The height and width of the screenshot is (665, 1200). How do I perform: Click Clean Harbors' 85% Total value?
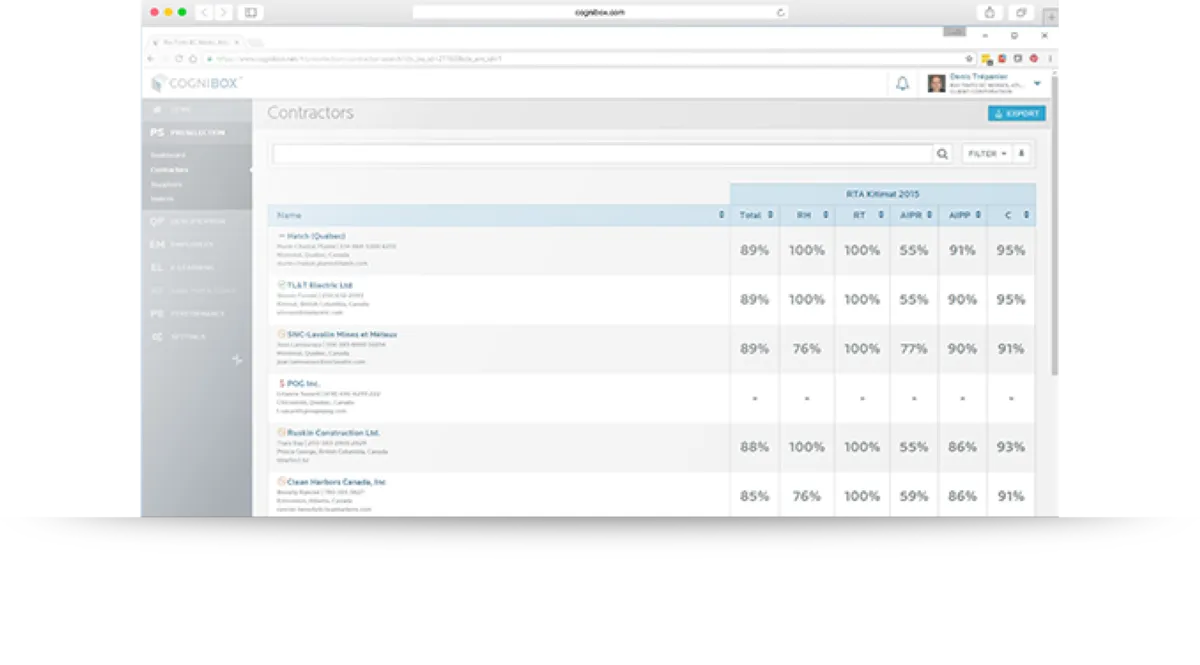pos(755,496)
